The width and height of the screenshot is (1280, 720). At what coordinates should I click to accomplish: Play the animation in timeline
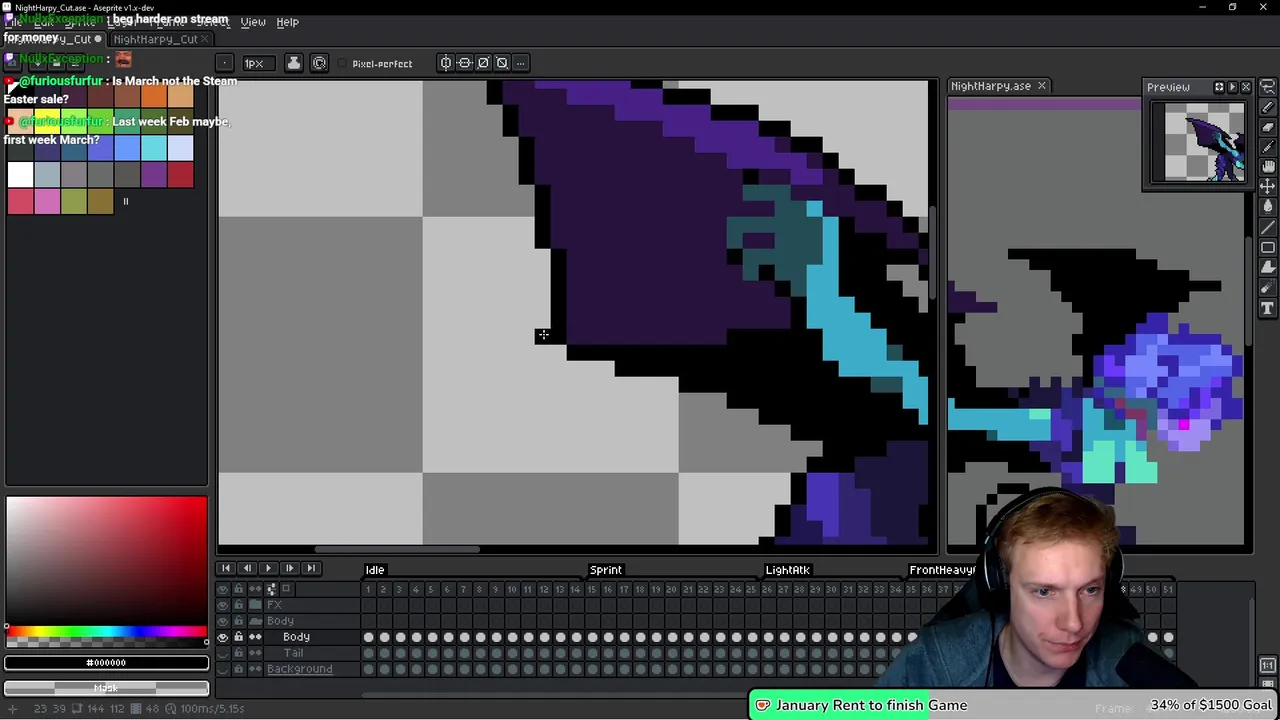(268, 568)
